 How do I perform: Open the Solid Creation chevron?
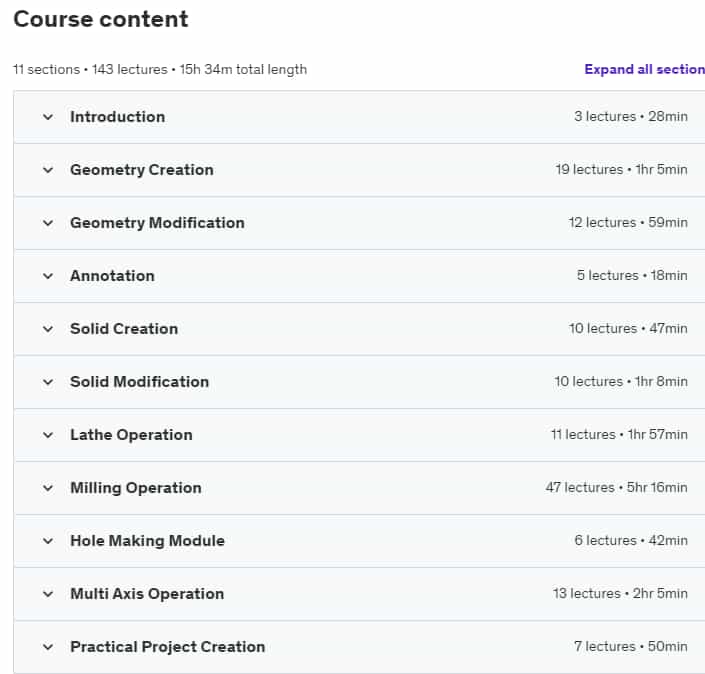point(47,329)
